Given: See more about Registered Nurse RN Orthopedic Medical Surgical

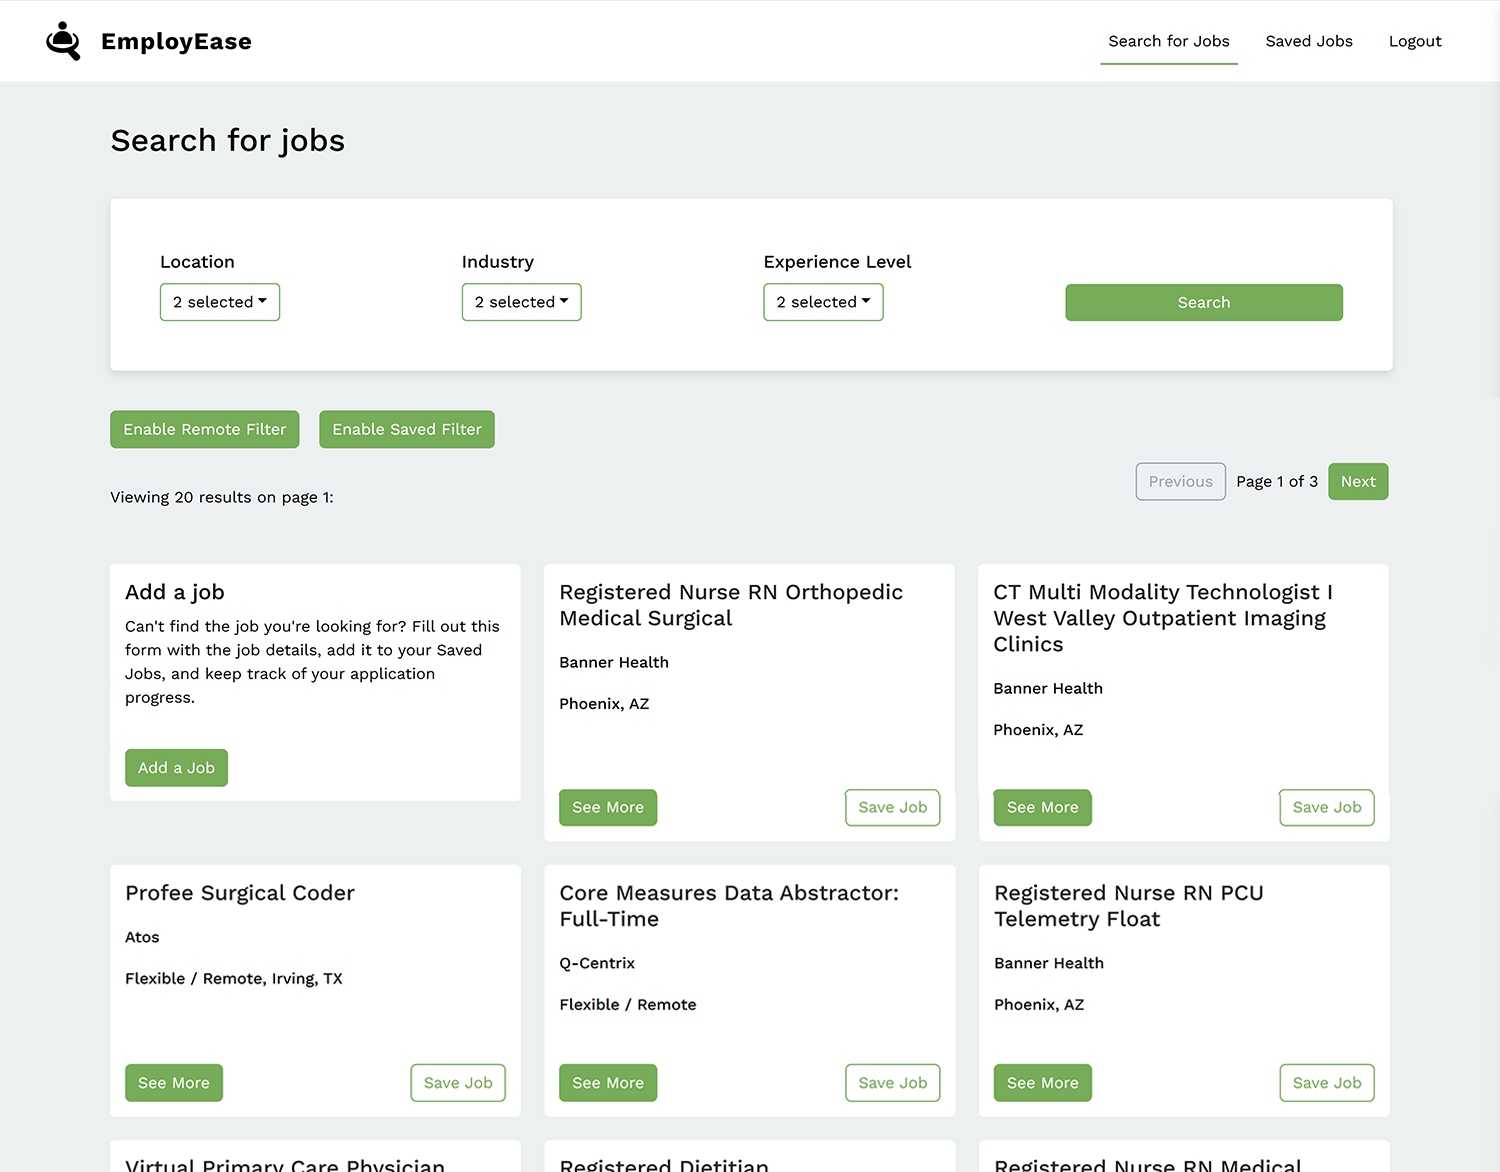Looking at the screenshot, I should coord(608,807).
